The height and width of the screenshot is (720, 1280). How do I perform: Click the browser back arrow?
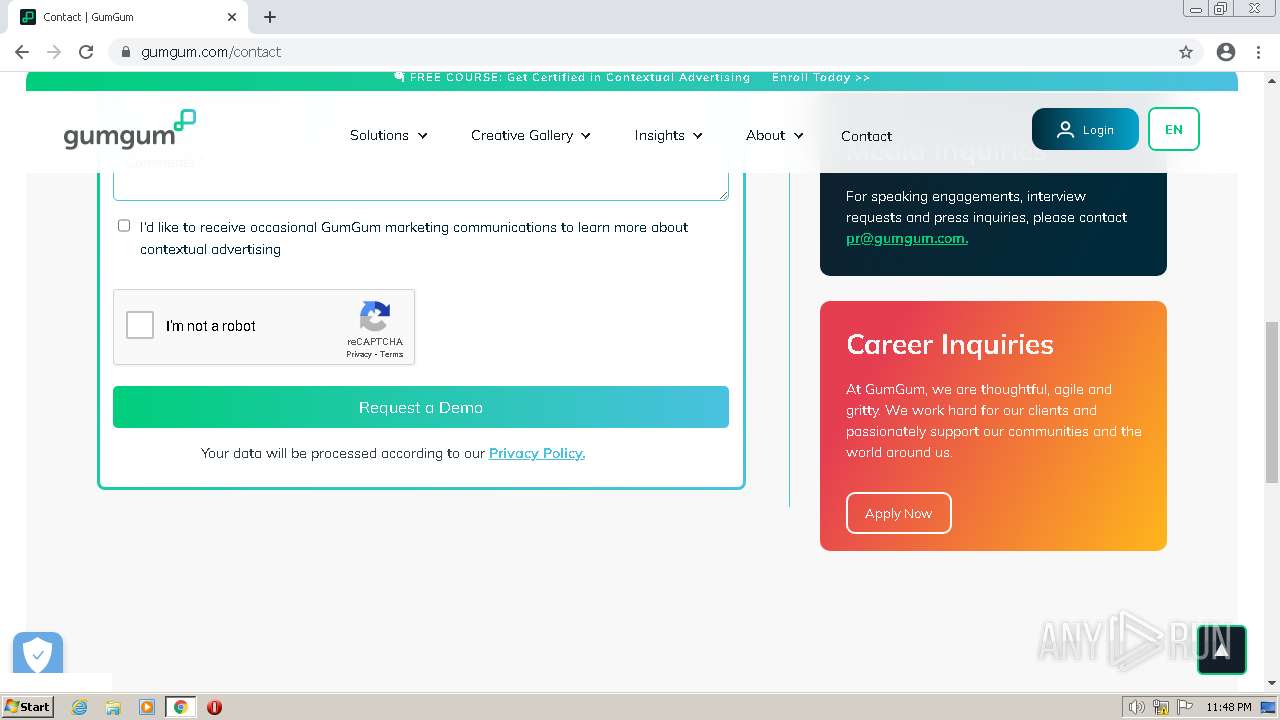[22, 52]
